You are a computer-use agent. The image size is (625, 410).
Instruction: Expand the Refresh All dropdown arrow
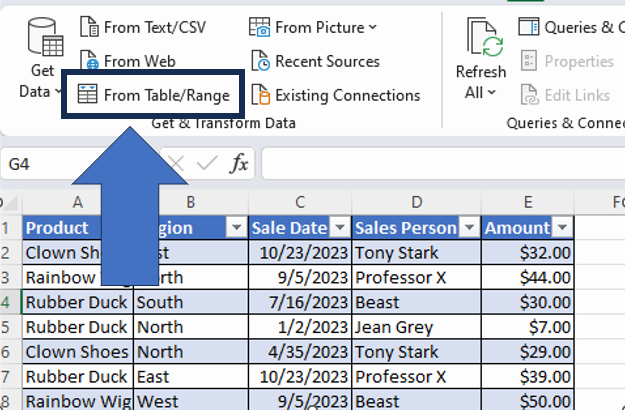pos(491,92)
